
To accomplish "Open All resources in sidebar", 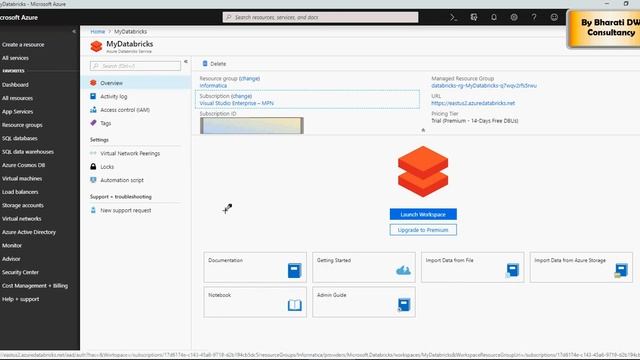I will (17, 98).
